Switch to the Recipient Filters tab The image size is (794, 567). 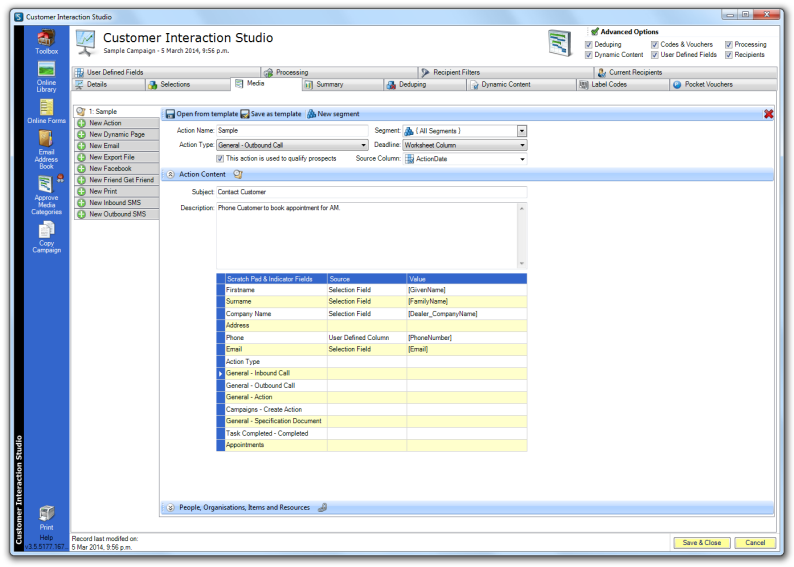pyautogui.click(x=457, y=73)
